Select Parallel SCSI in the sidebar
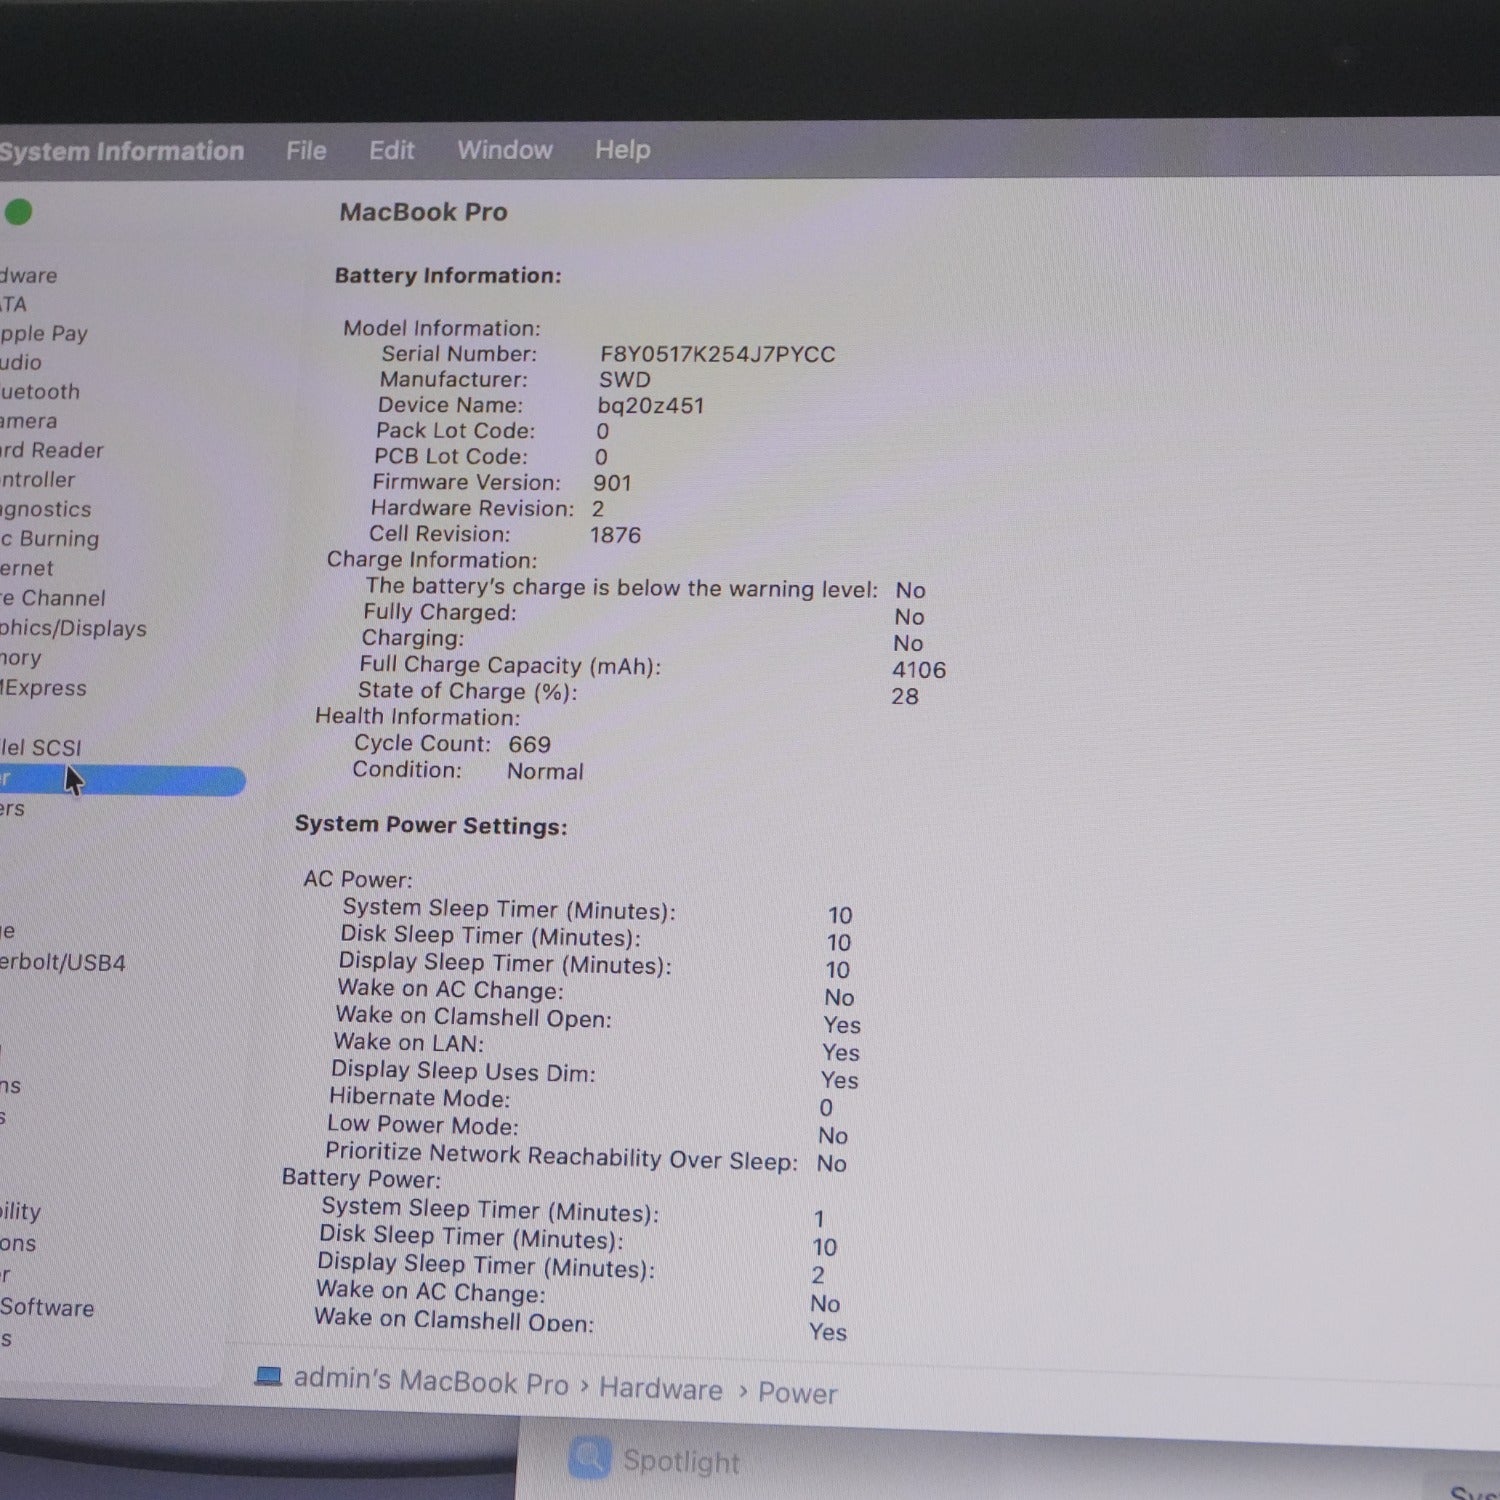1500x1500 pixels. tap(41, 748)
